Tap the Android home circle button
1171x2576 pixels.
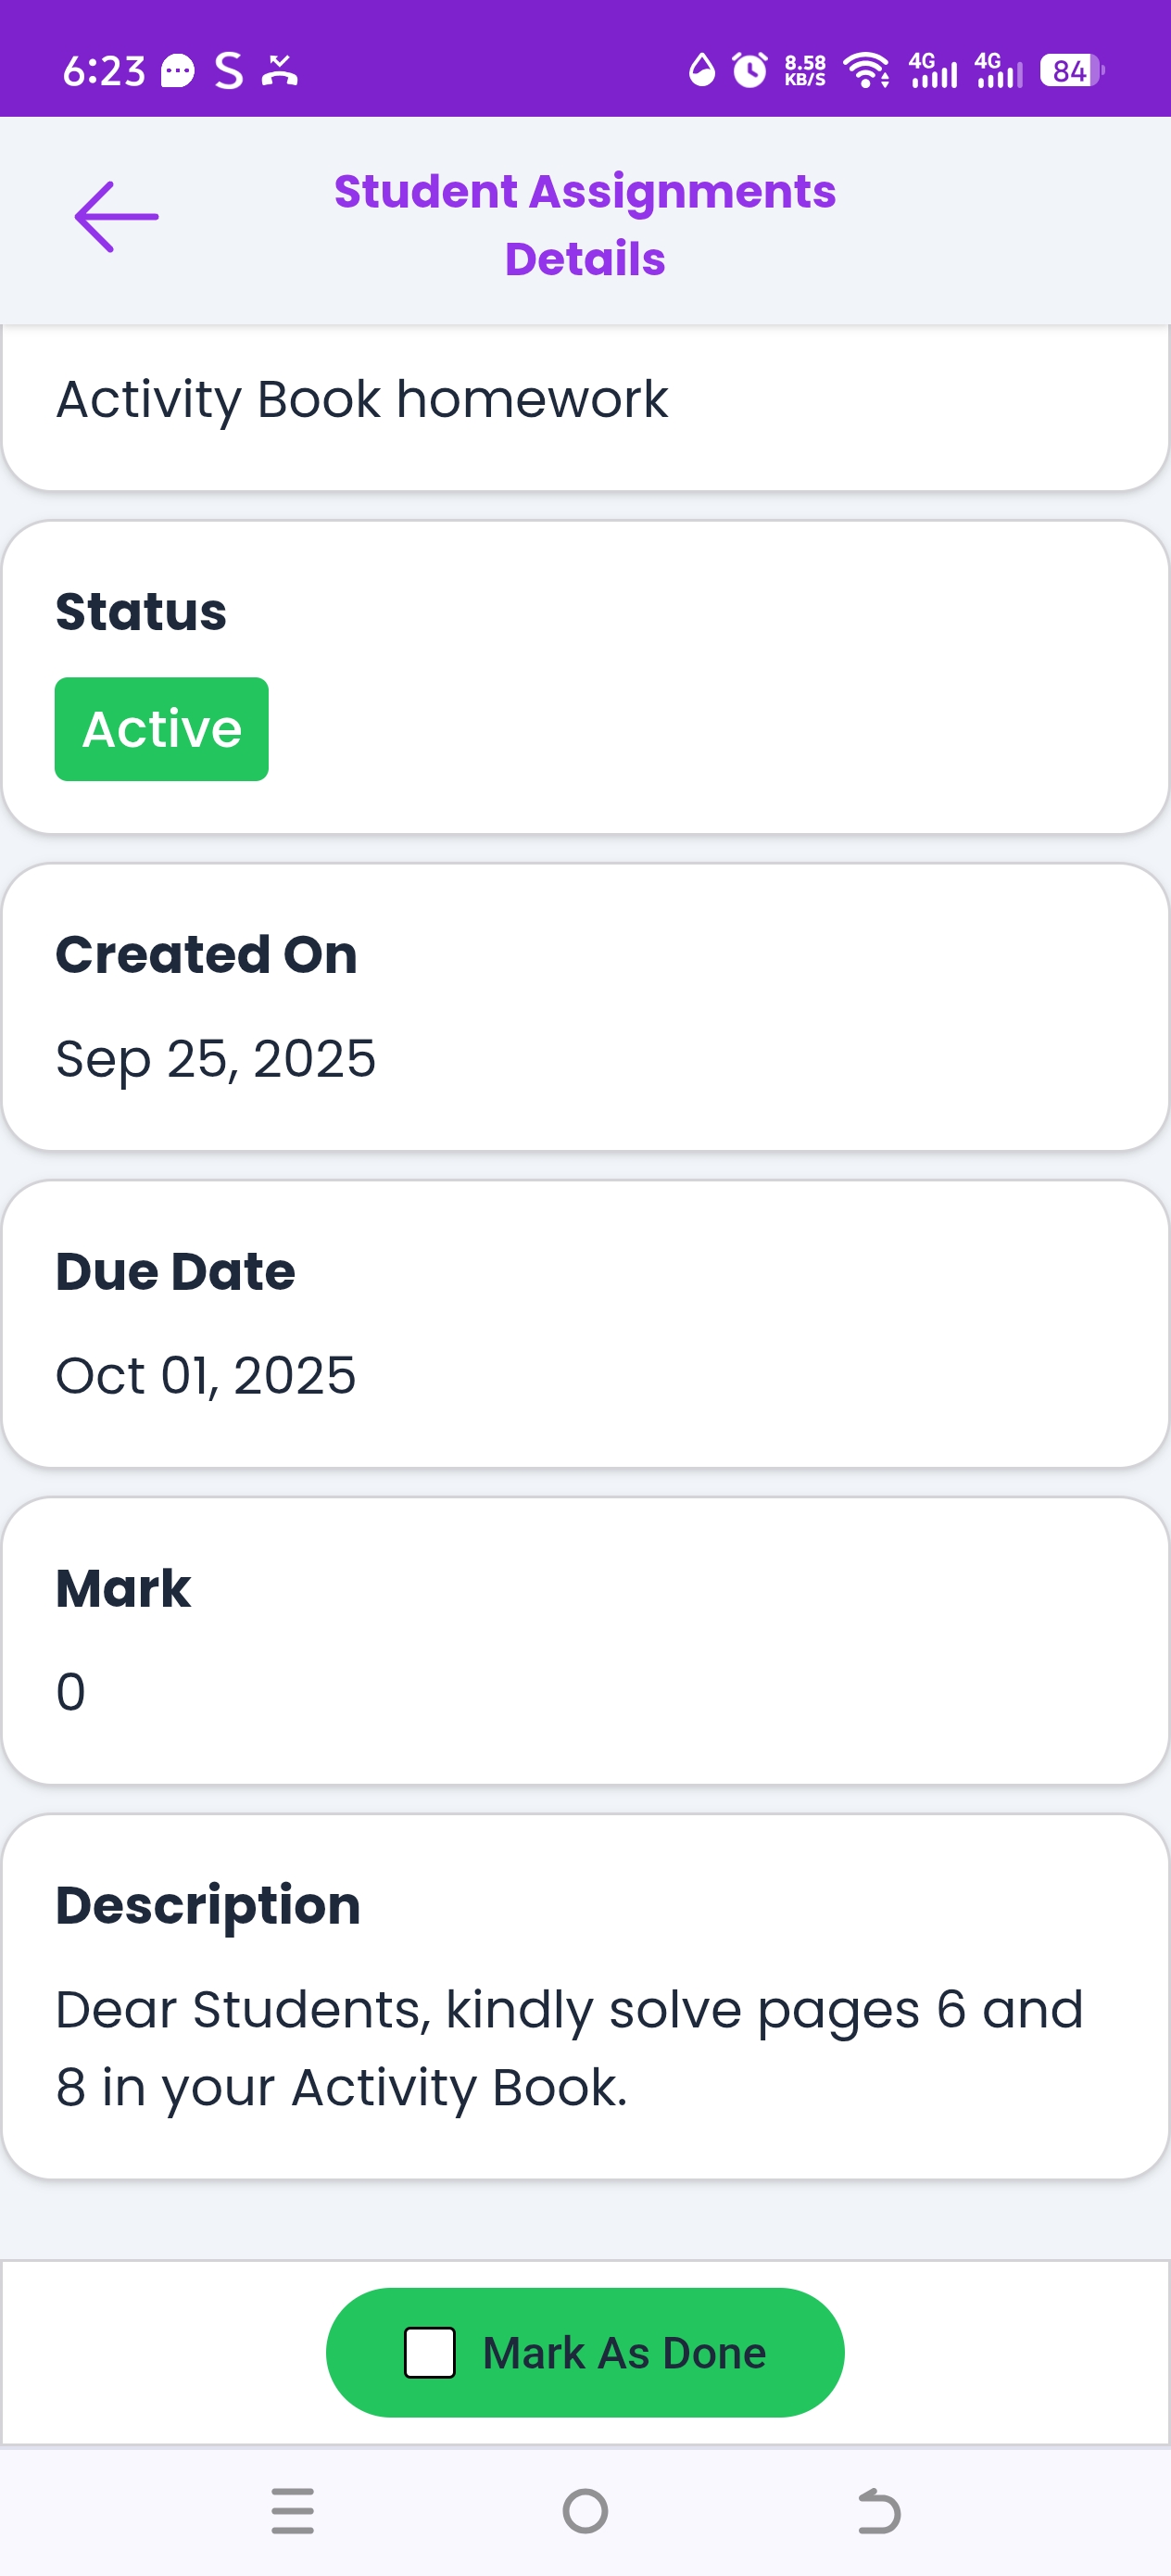click(585, 2511)
